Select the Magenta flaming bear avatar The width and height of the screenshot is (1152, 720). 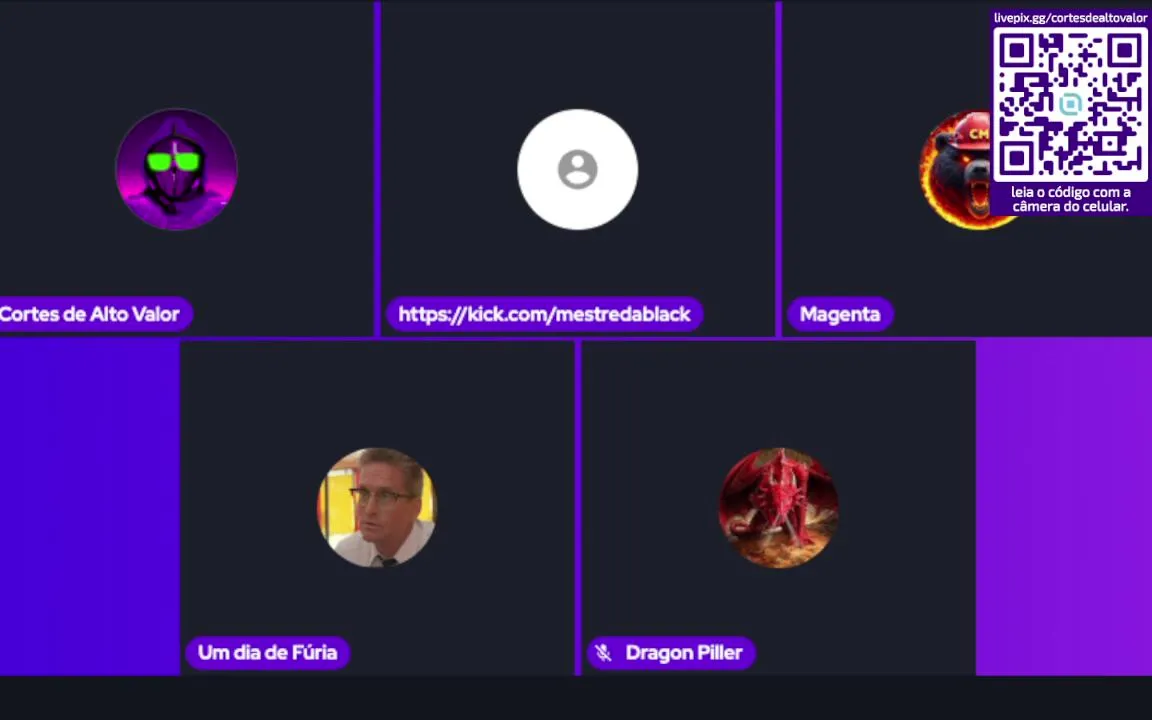click(957, 169)
